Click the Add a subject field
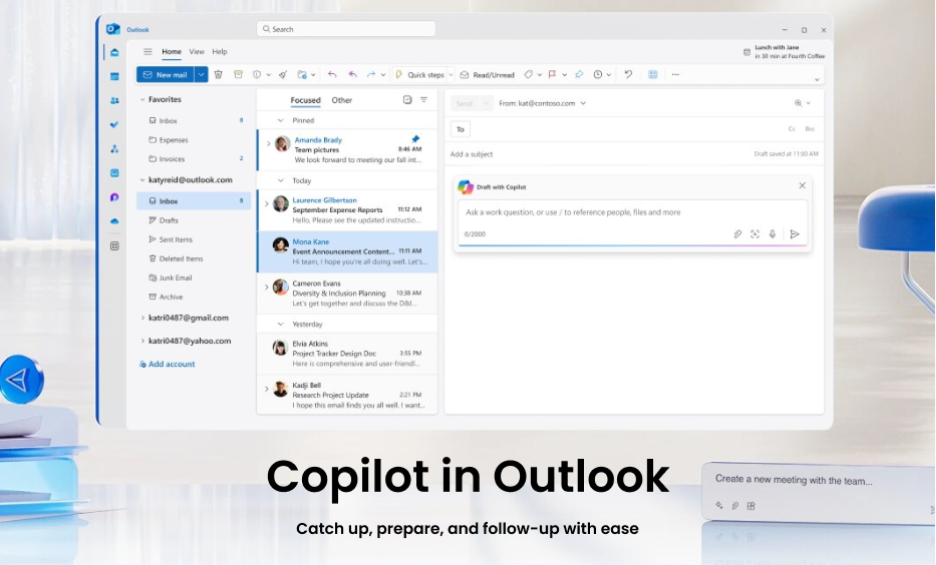Image resolution: width=936 pixels, height=565 pixels. tap(600, 154)
